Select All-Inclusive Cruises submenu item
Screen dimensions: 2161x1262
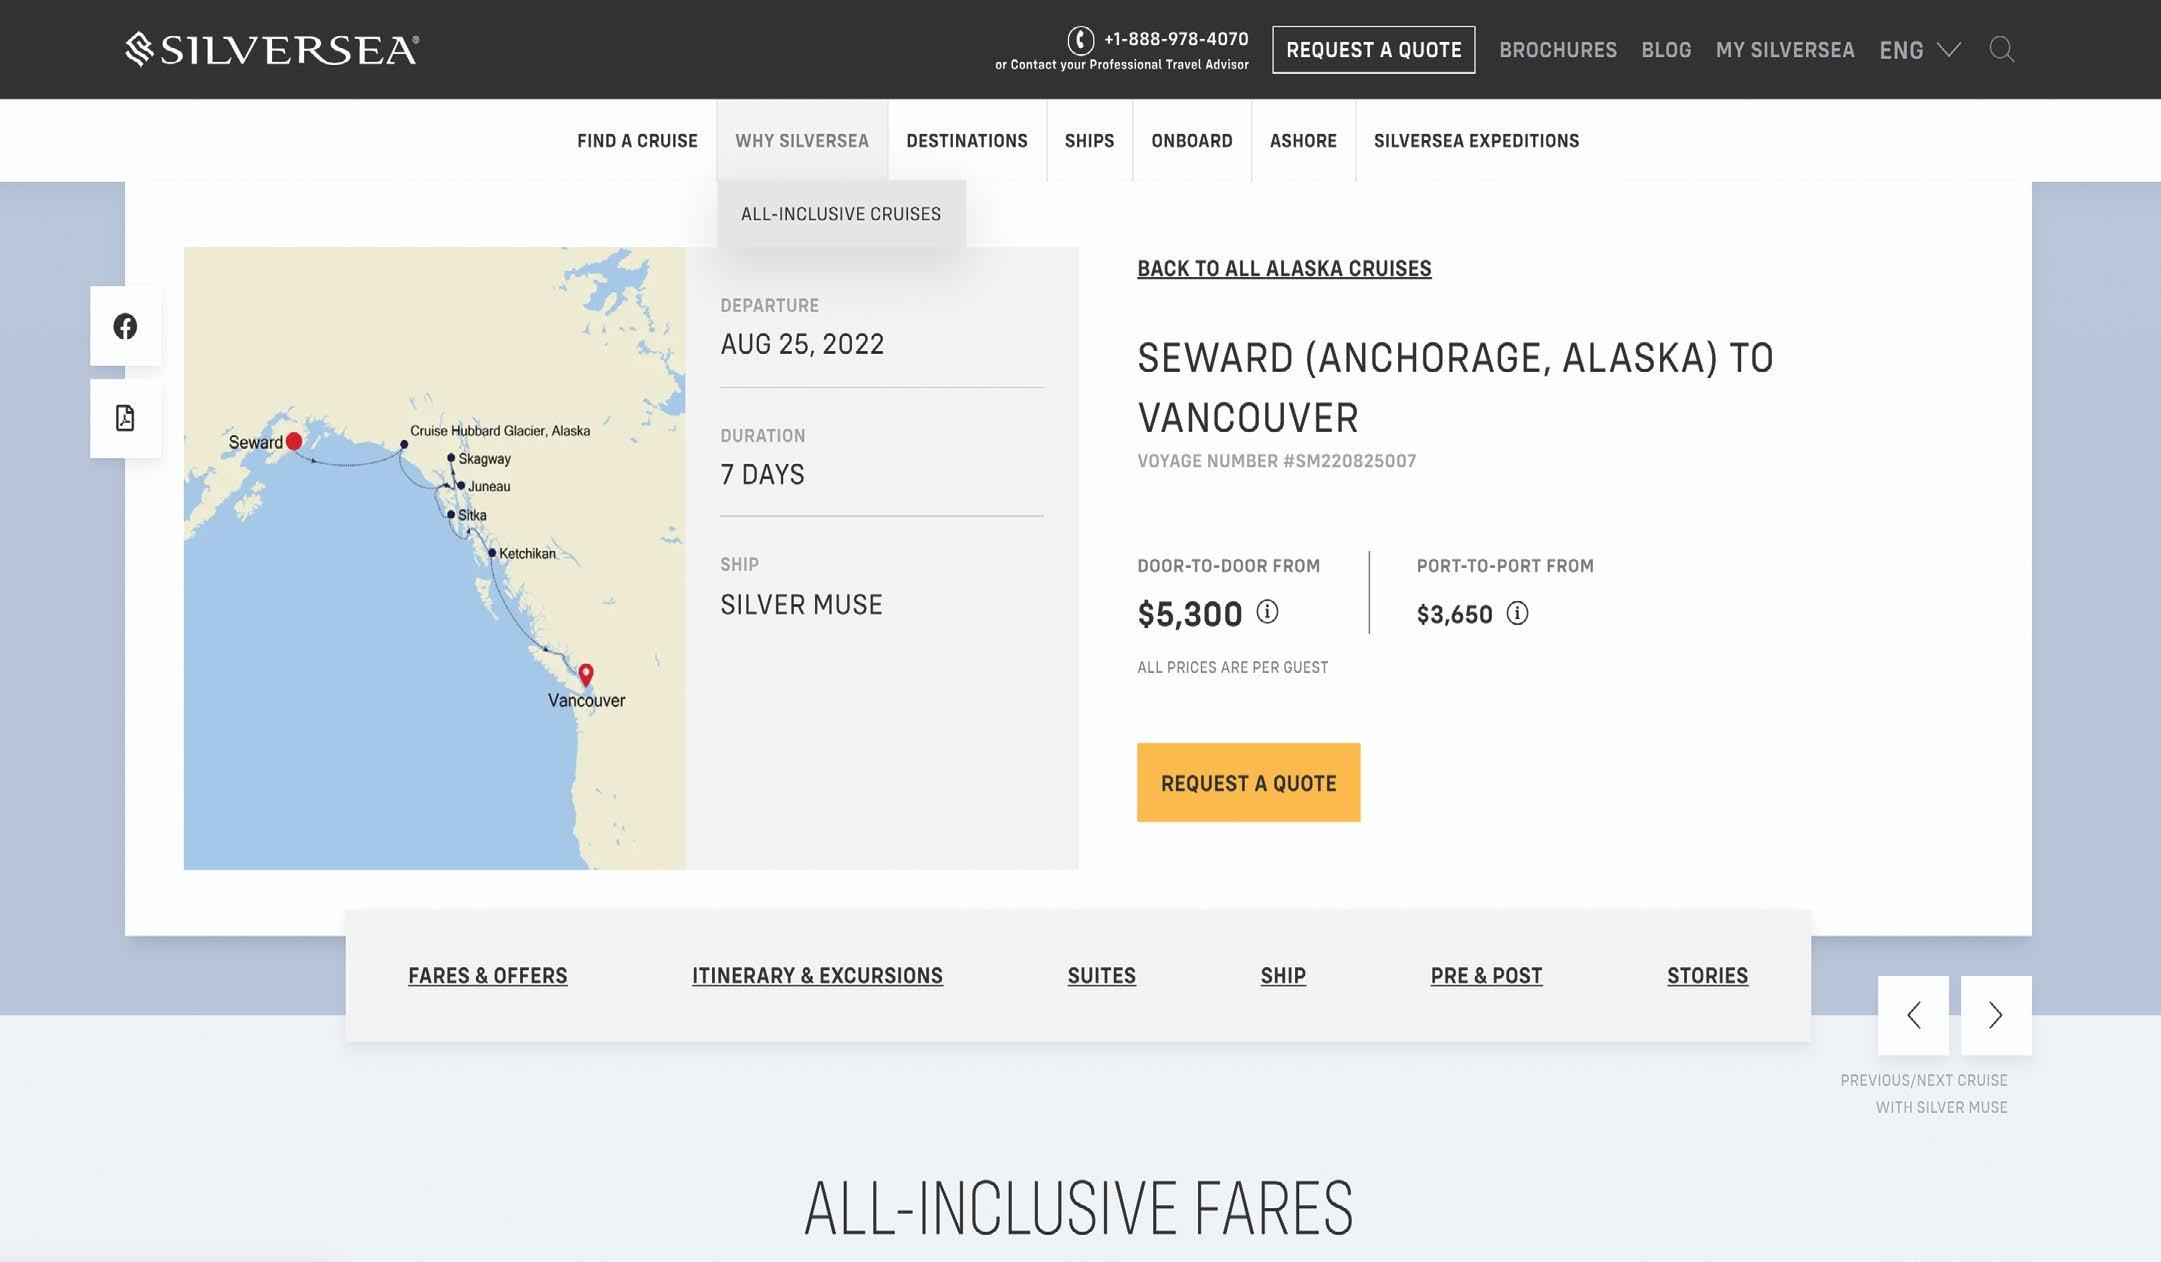pos(841,214)
